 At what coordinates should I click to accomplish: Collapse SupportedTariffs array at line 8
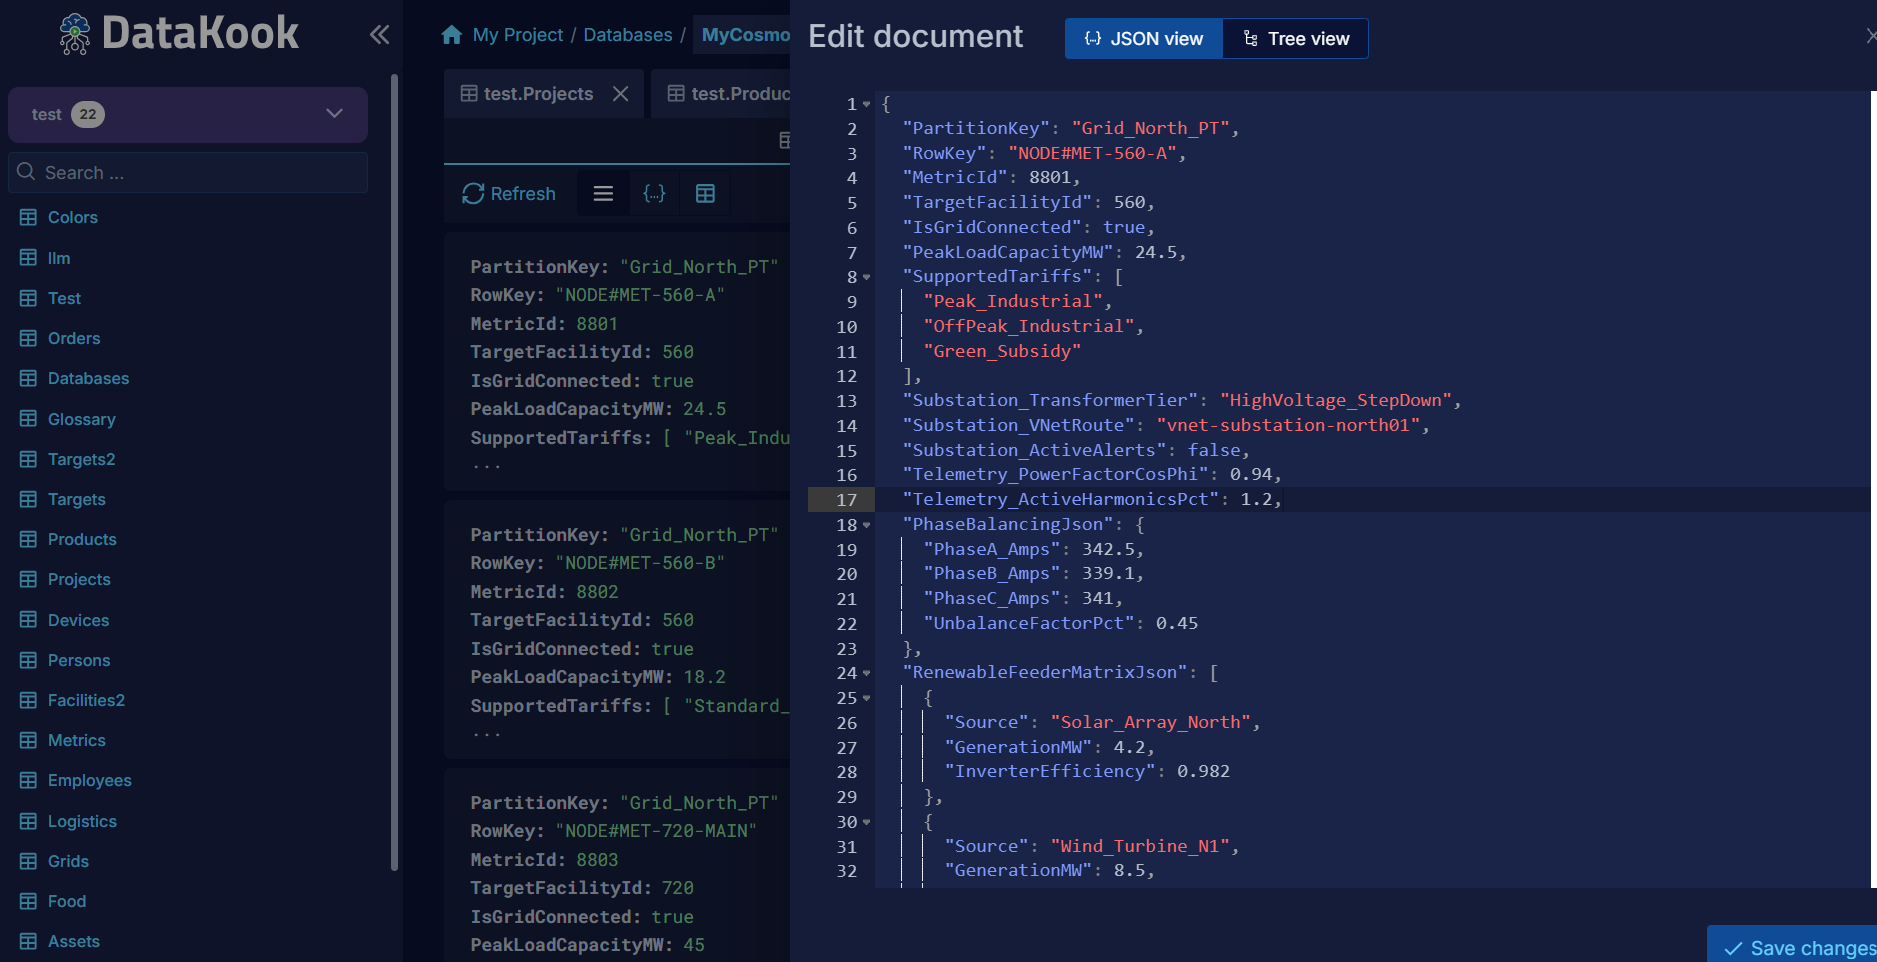click(x=866, y=277)
